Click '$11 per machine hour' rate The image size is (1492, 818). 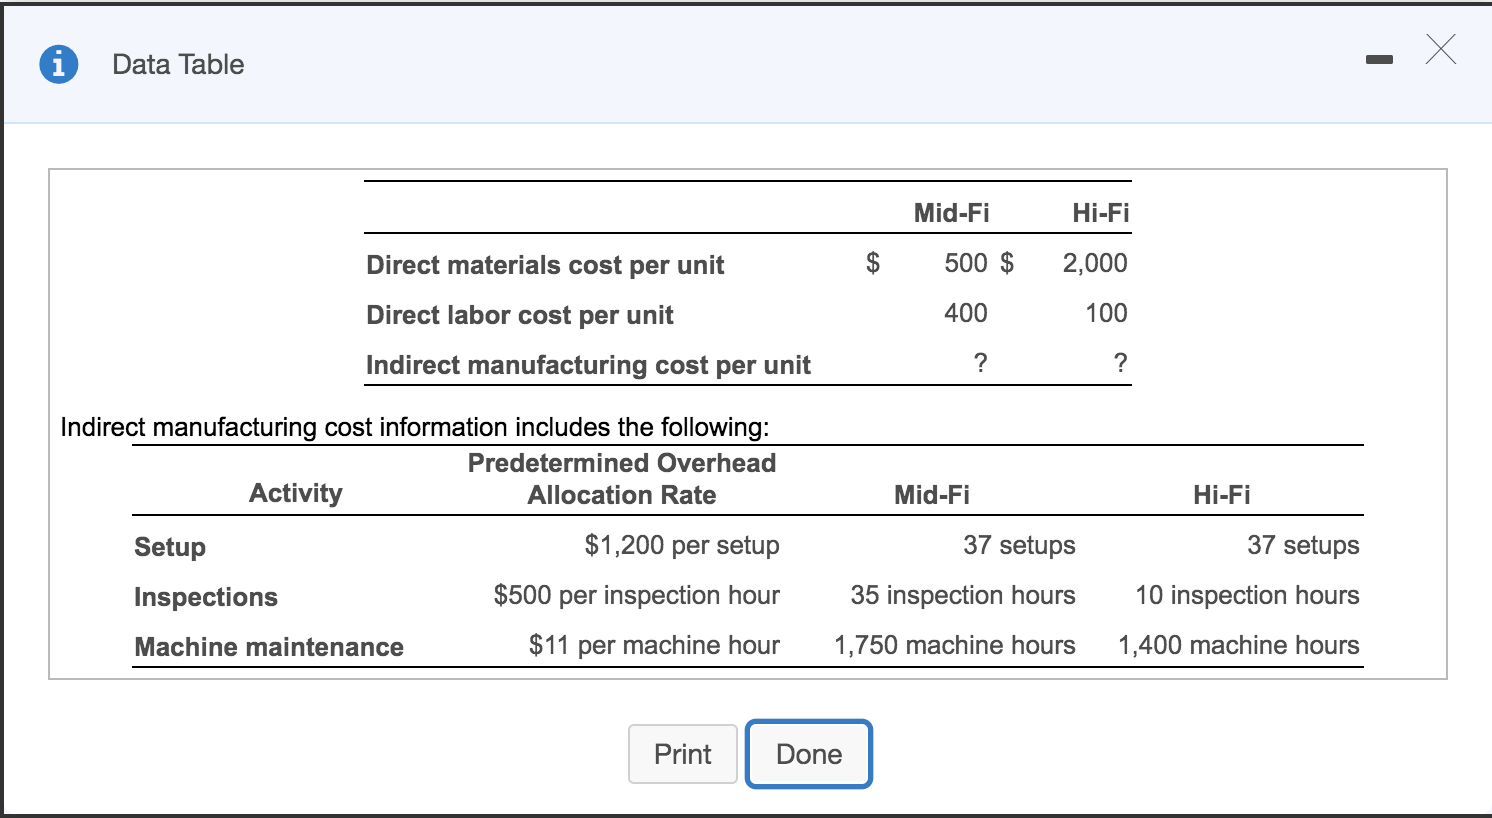(x=654, y=645)
